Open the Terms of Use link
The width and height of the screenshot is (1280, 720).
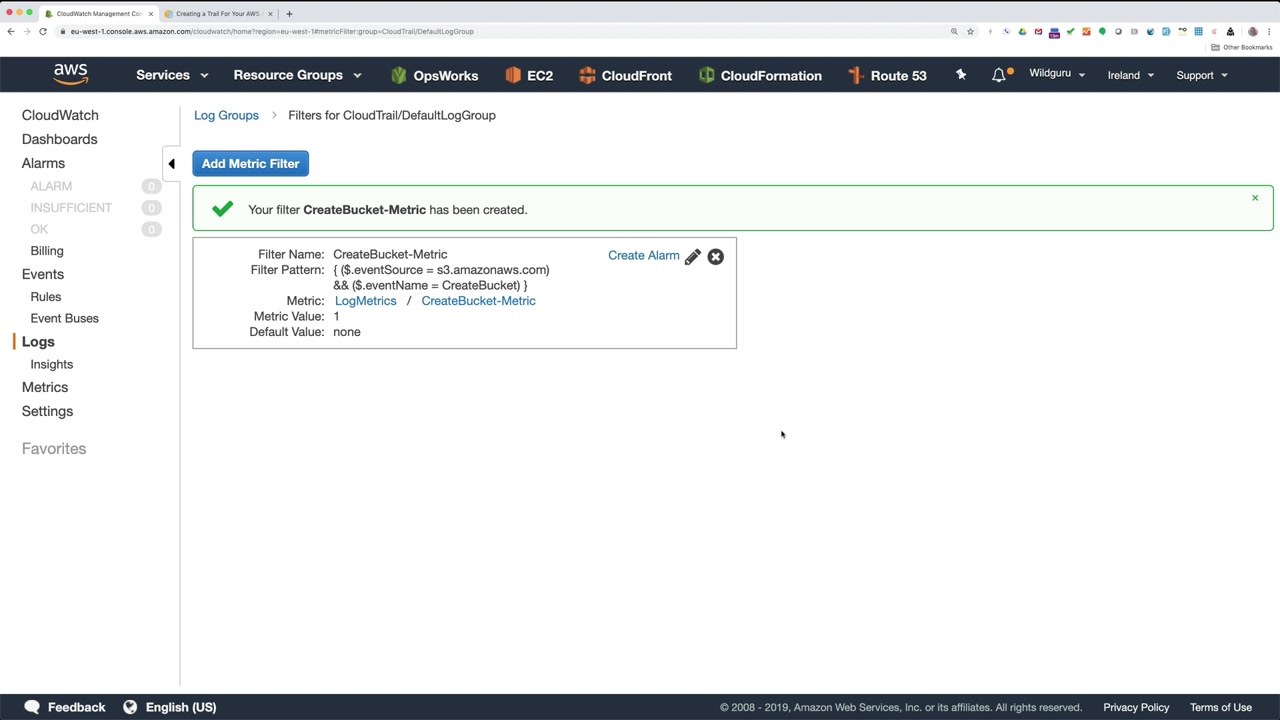[x=1221, y=707]
